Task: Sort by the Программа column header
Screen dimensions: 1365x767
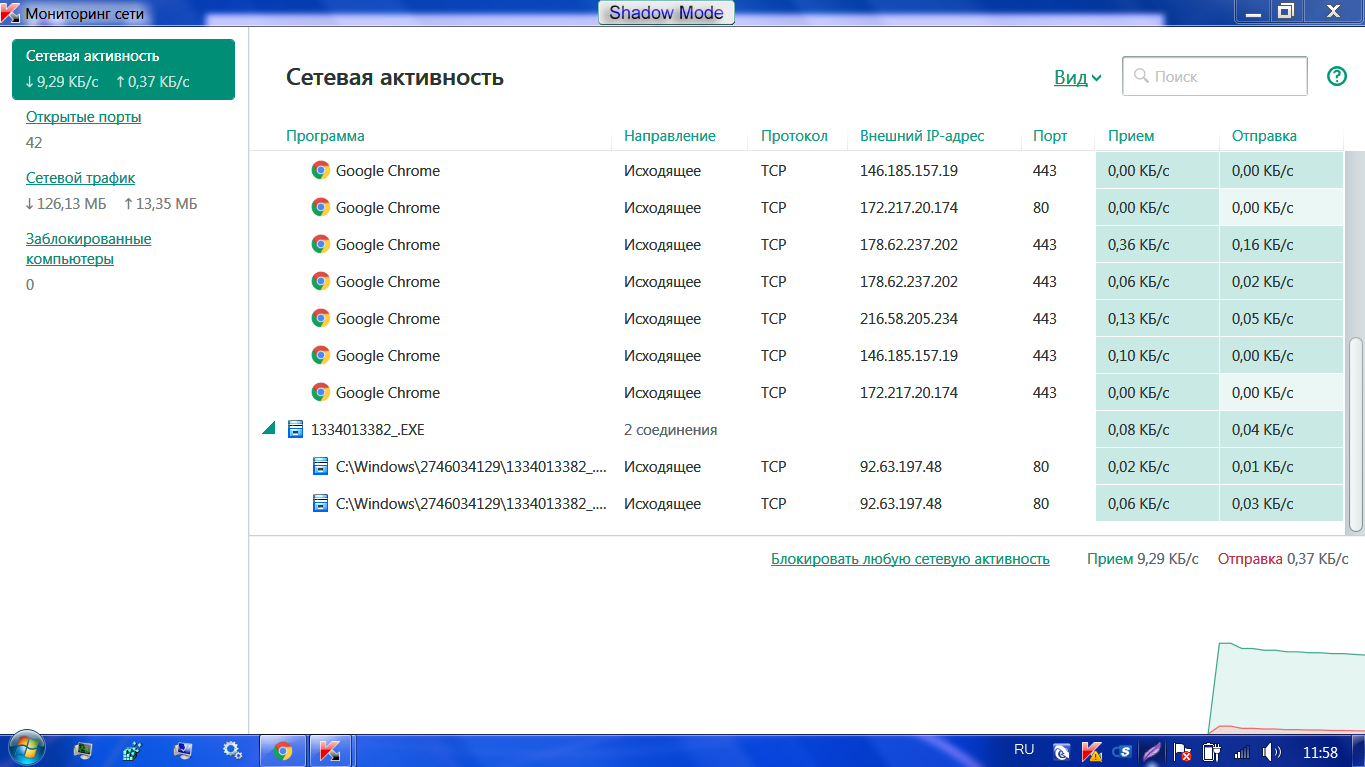Action: coord(325,136)
